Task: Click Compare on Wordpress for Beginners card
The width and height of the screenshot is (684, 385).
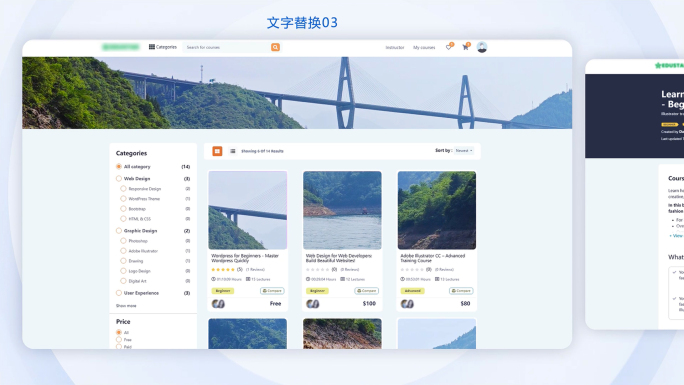Action: (x=272, y=291)
